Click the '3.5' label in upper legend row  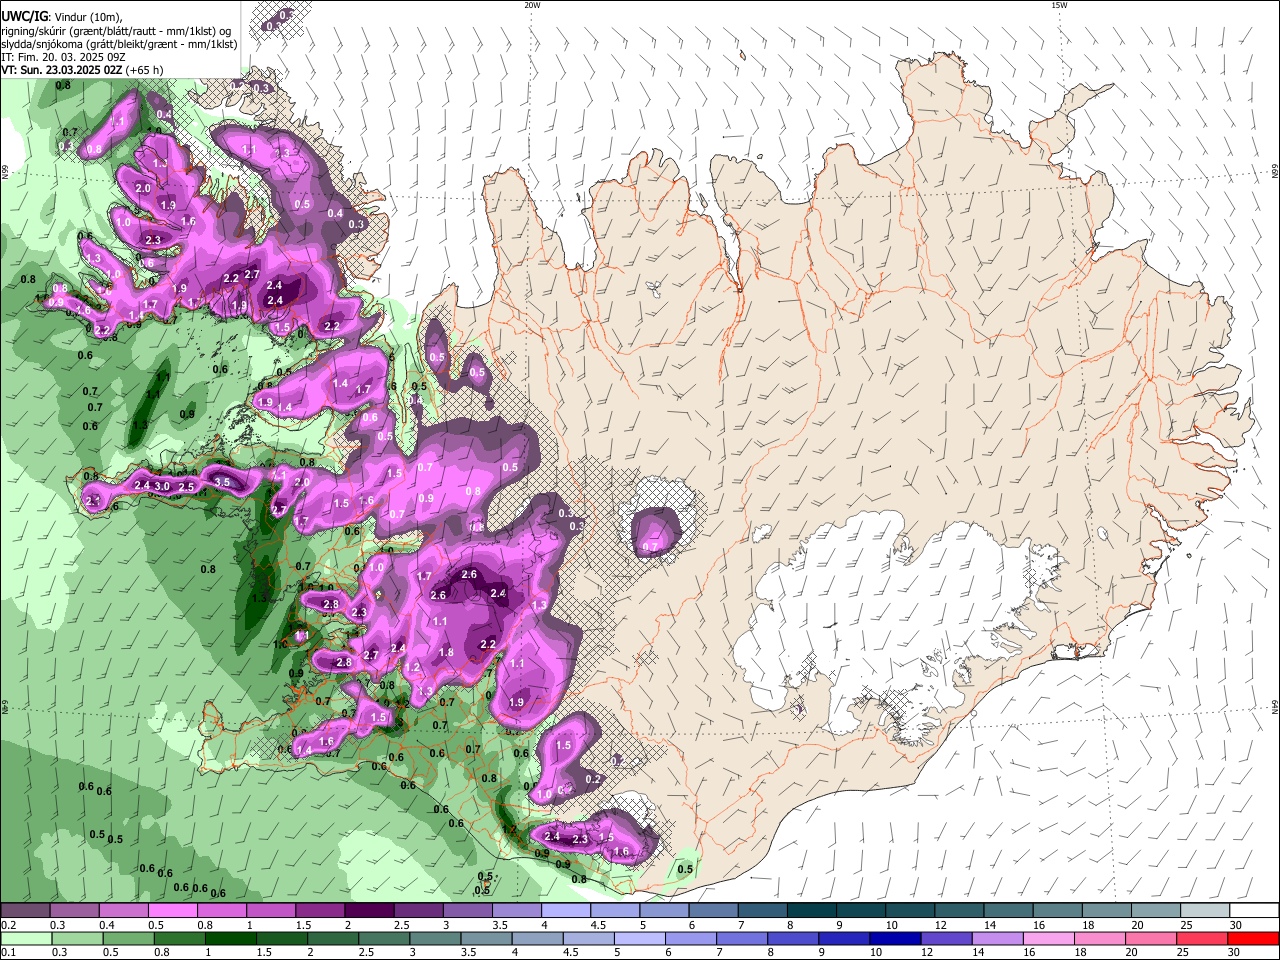[x=501, y=925]
